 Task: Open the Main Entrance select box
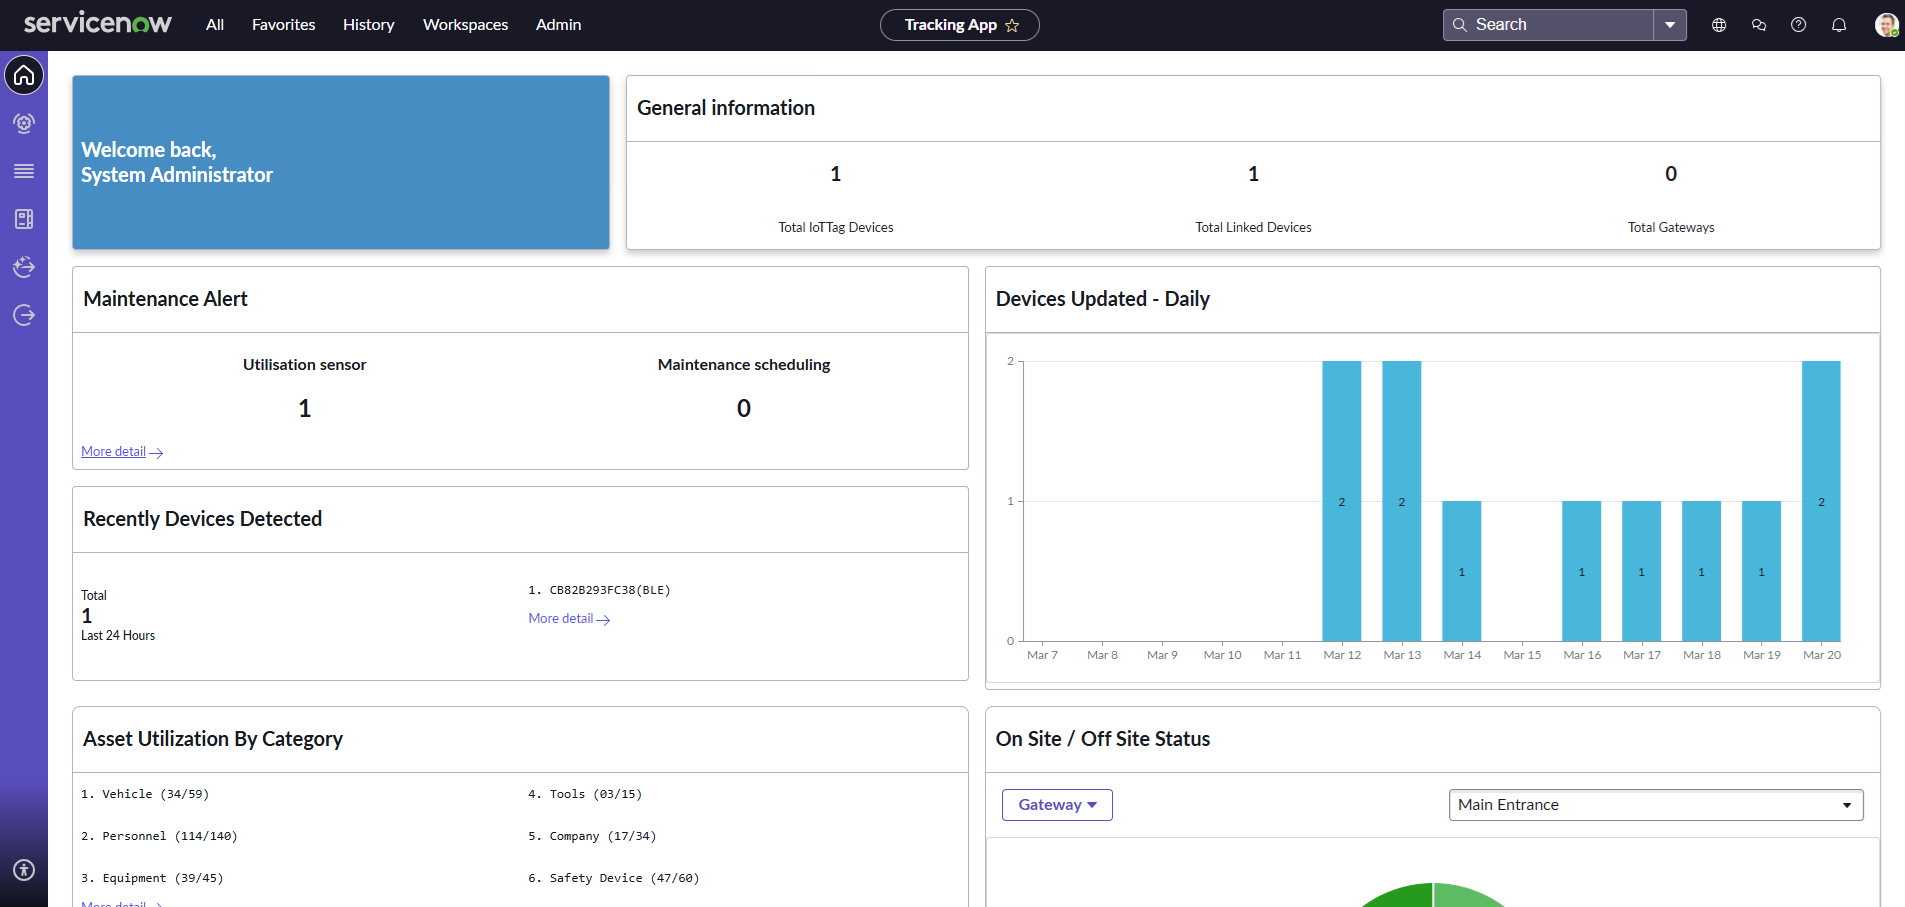pyautogui.click(x=1656, y=805)
